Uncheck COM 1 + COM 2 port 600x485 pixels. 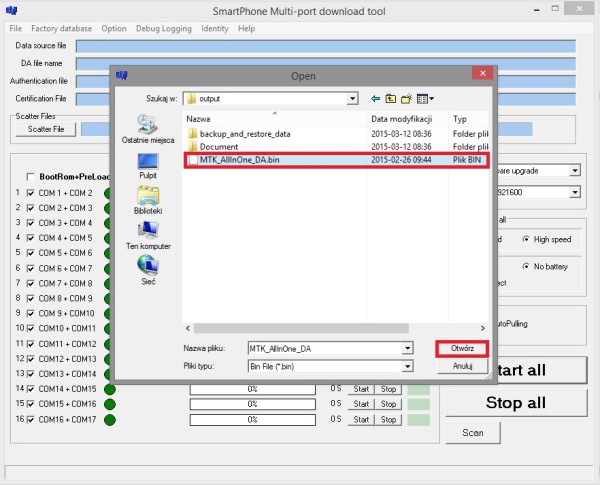pyautogui.click(x=30, y=193)
